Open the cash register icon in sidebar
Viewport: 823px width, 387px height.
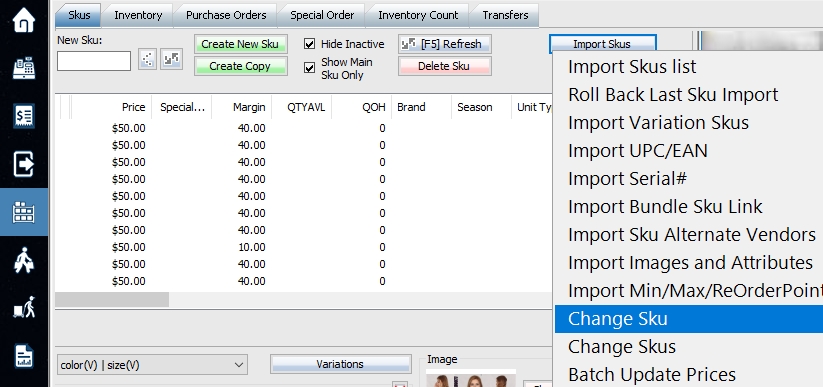pos(24,68)
